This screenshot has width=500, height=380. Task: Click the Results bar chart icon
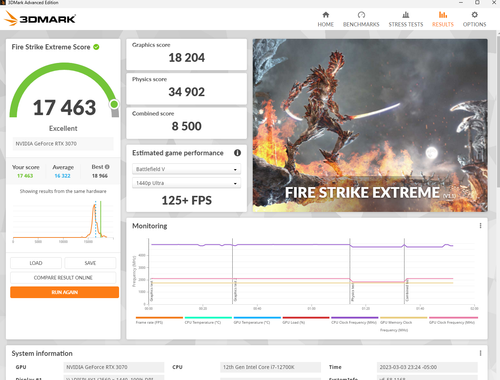[x=443, y=15]
